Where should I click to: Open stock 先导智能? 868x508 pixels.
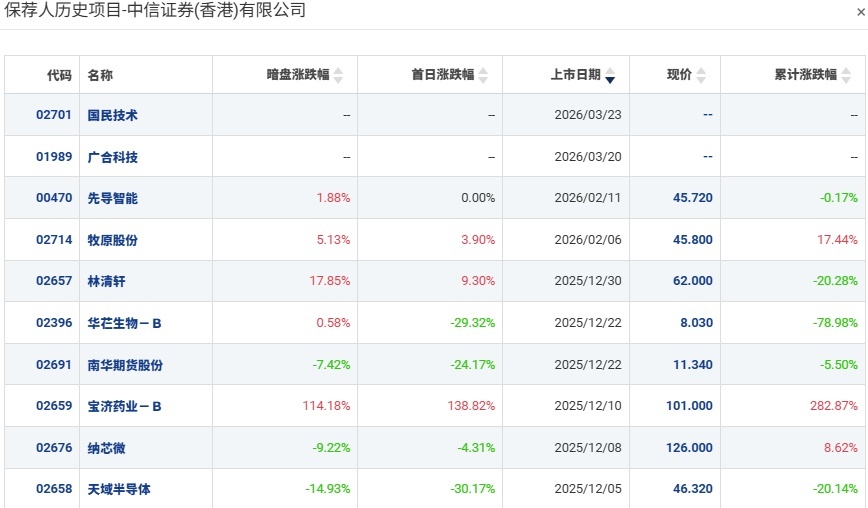(112, 198)
